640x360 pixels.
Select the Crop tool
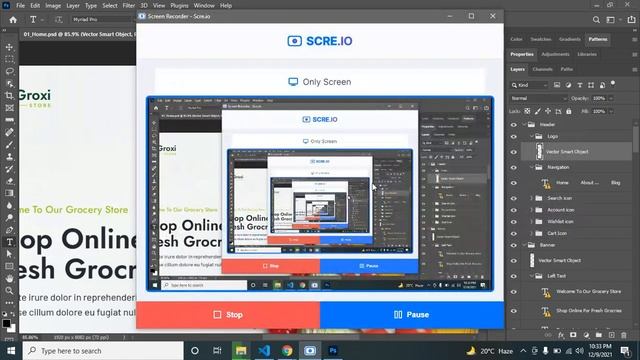[x=9, y=96]
